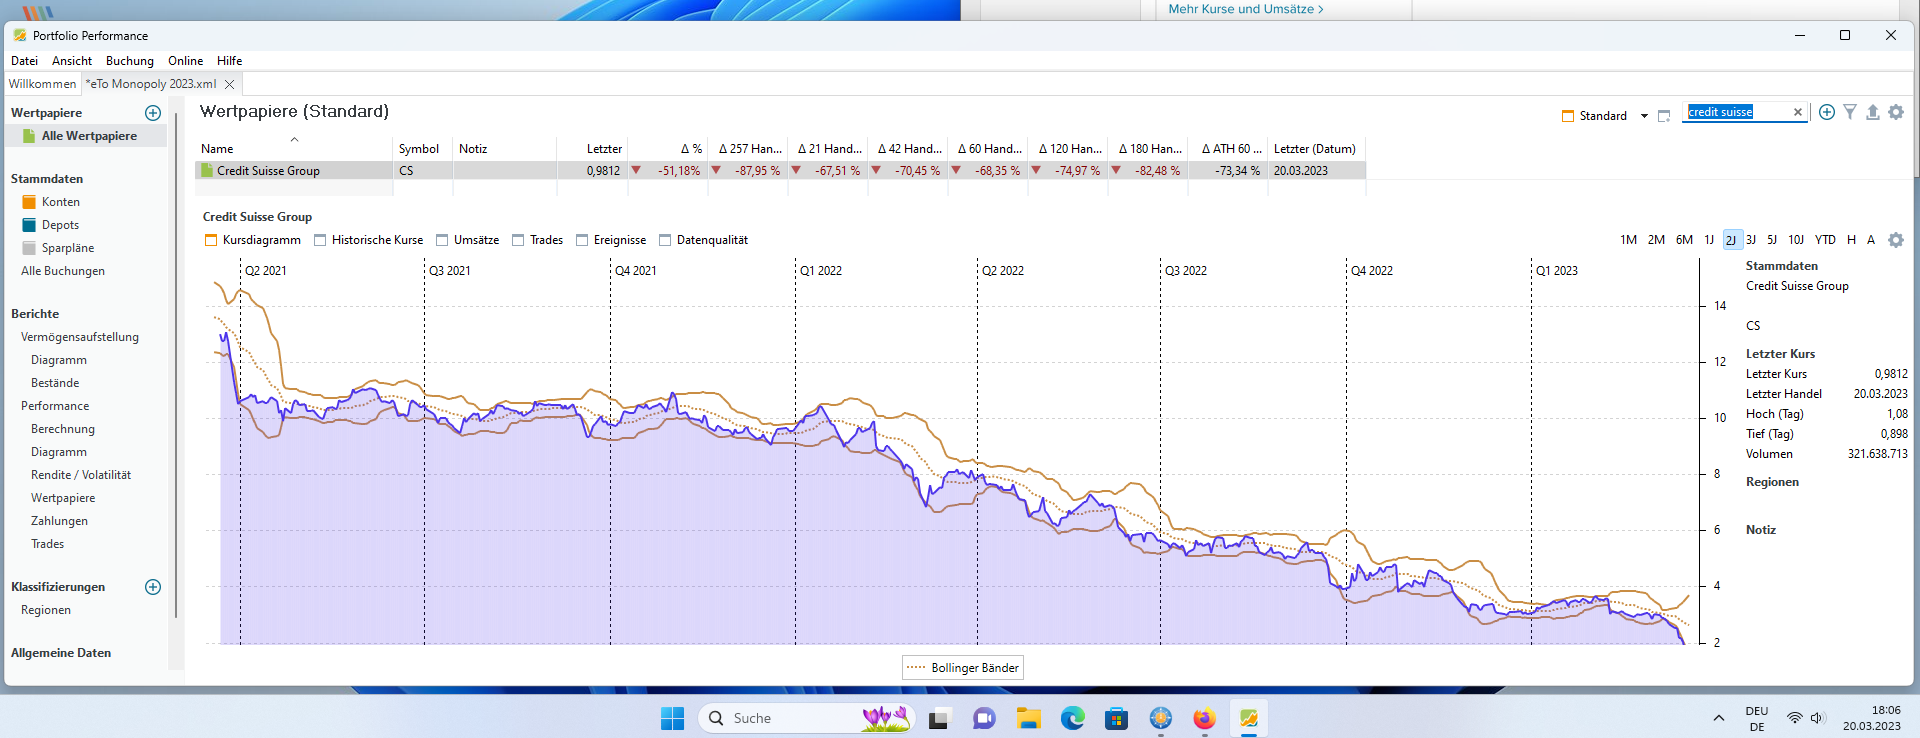Switch to the Willkommen tab
The height and width of the screenshot is (738, 1920).
(42, 84)
